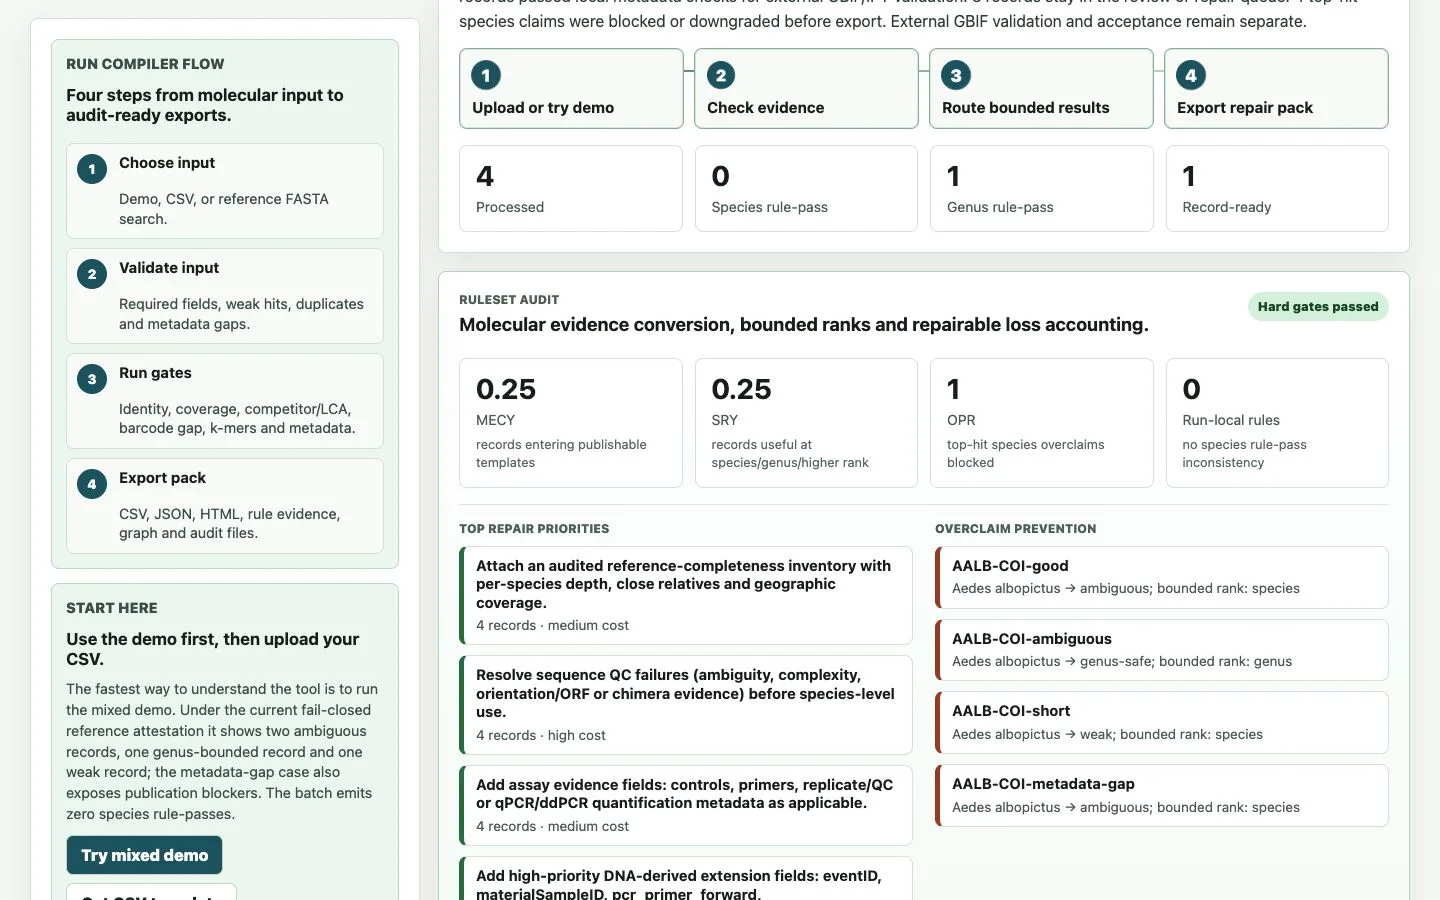Click the number 2 badge beside Validate input
The width and height of the screenshot is (1440, 900).
click(x=92, y=274)
